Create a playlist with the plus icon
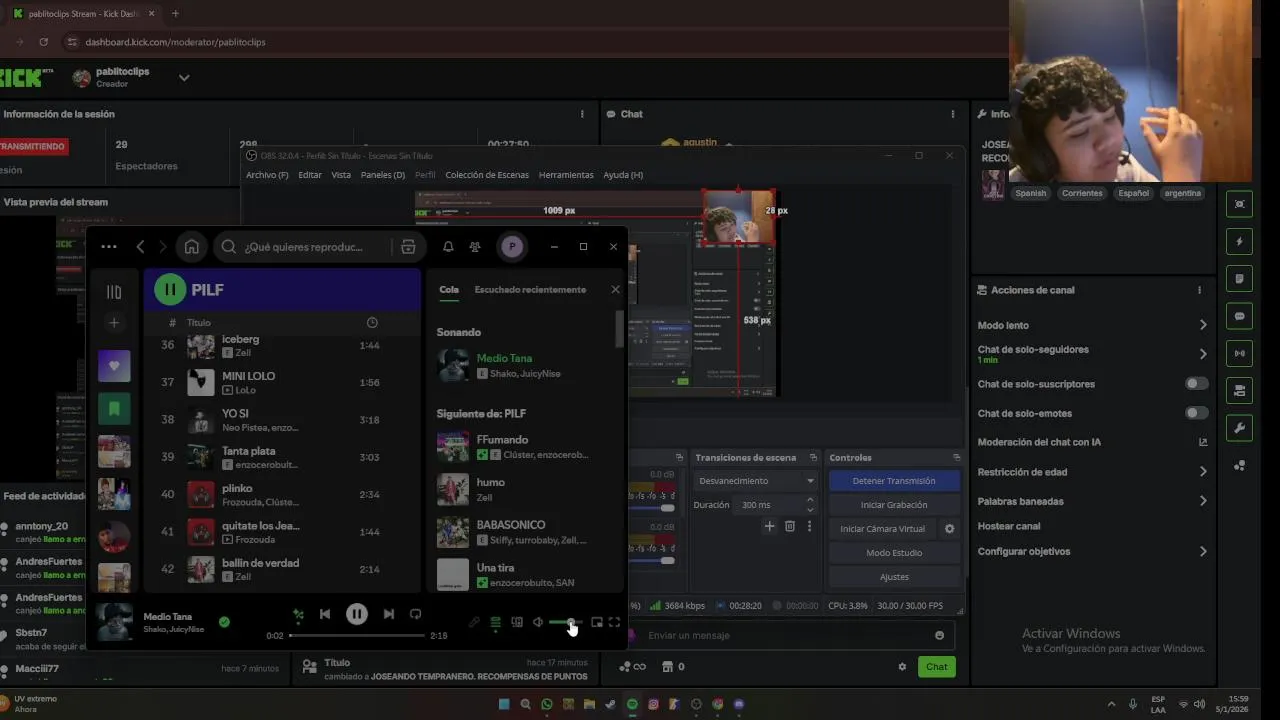 [114, 323]
